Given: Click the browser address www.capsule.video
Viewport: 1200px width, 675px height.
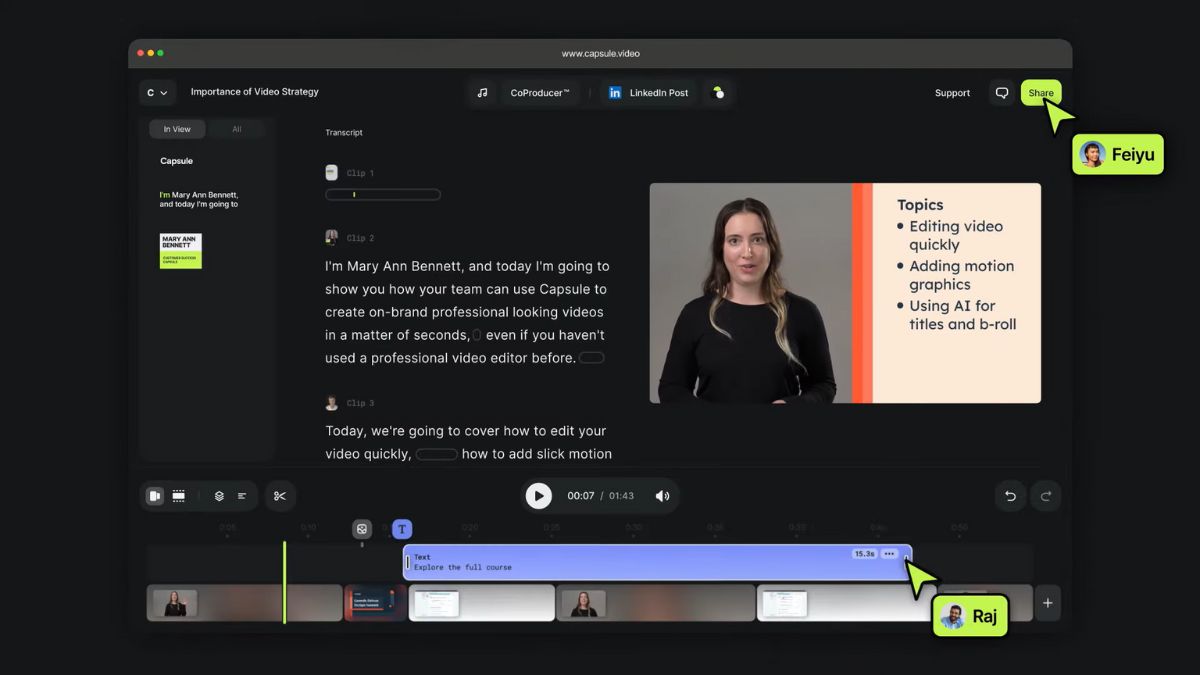Looking at the screenshot, I should coord(600,53).
